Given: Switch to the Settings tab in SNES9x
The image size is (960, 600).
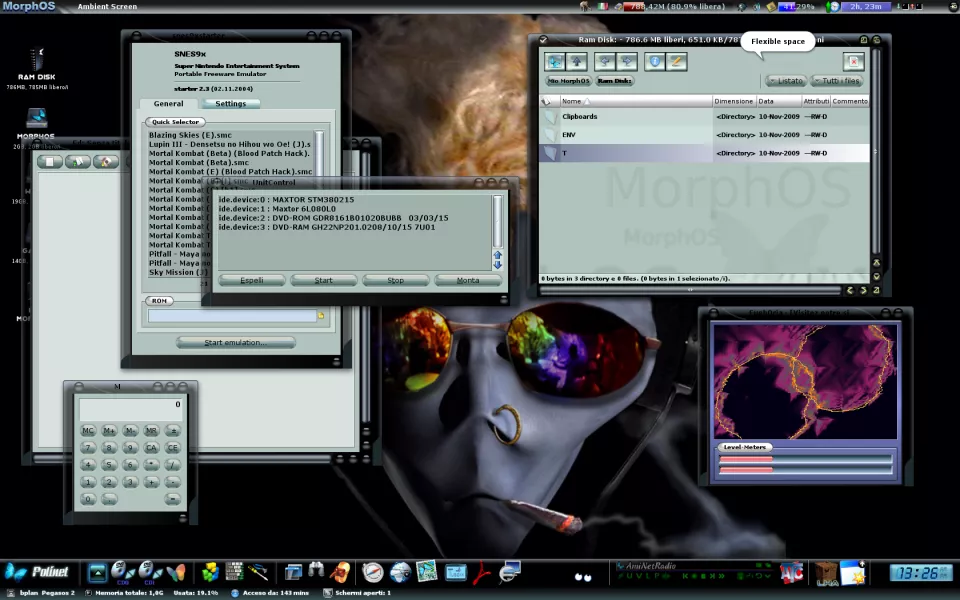Looking at the screenshot, I should (x=231, y=103).
